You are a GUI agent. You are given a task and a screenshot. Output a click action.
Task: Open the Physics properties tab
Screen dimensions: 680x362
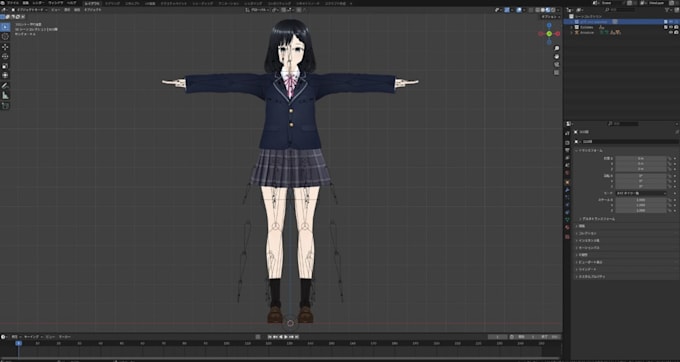click(567, 205)
